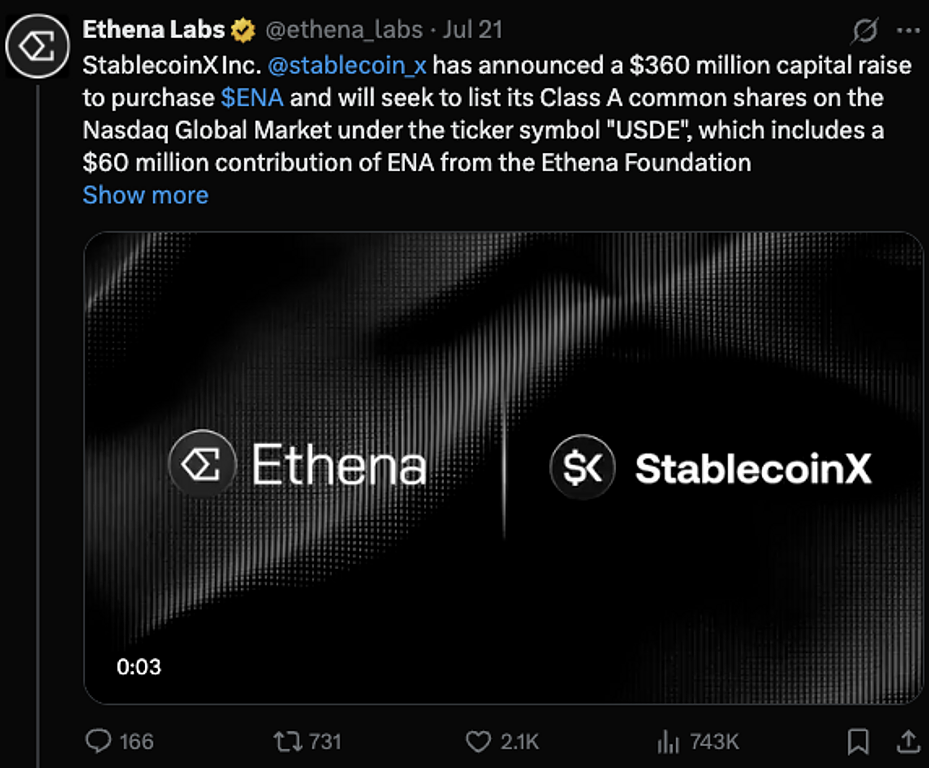Viewport: 929px width, 768px height.
Task: Expand the post with Show more
Action: (x=145, y=194)
